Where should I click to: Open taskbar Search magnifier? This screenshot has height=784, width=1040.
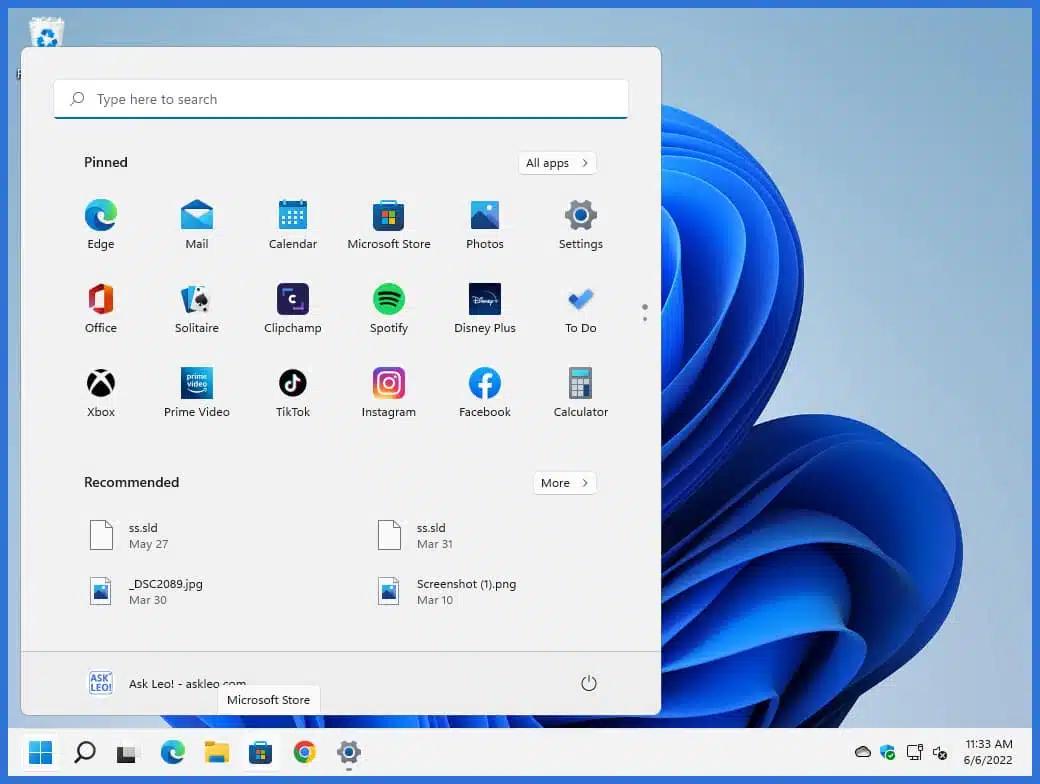pyautogui.click(x=84, y=752)
